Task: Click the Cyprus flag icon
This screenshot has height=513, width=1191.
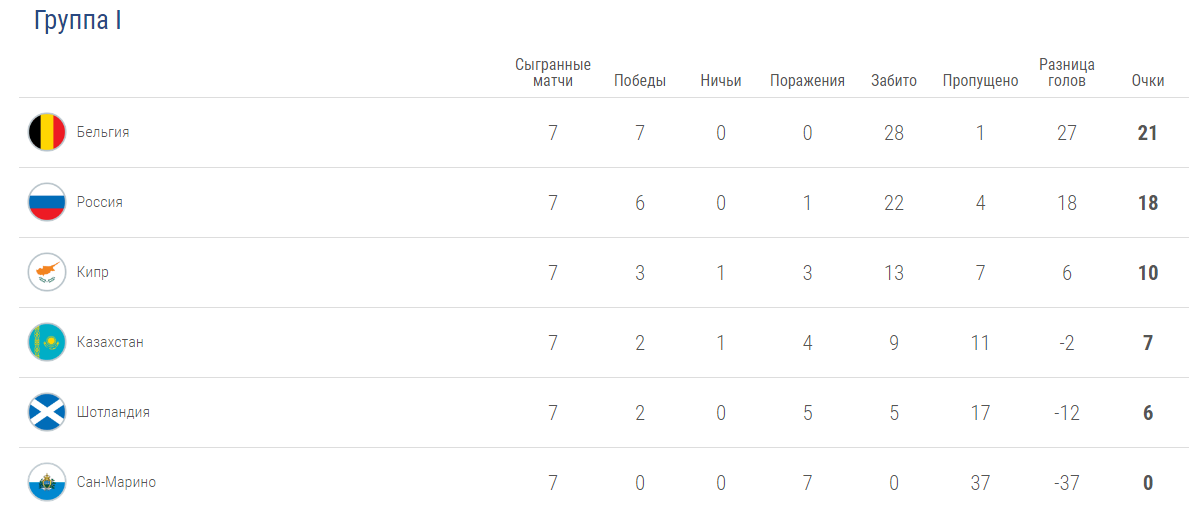Action: coord(47,272)
